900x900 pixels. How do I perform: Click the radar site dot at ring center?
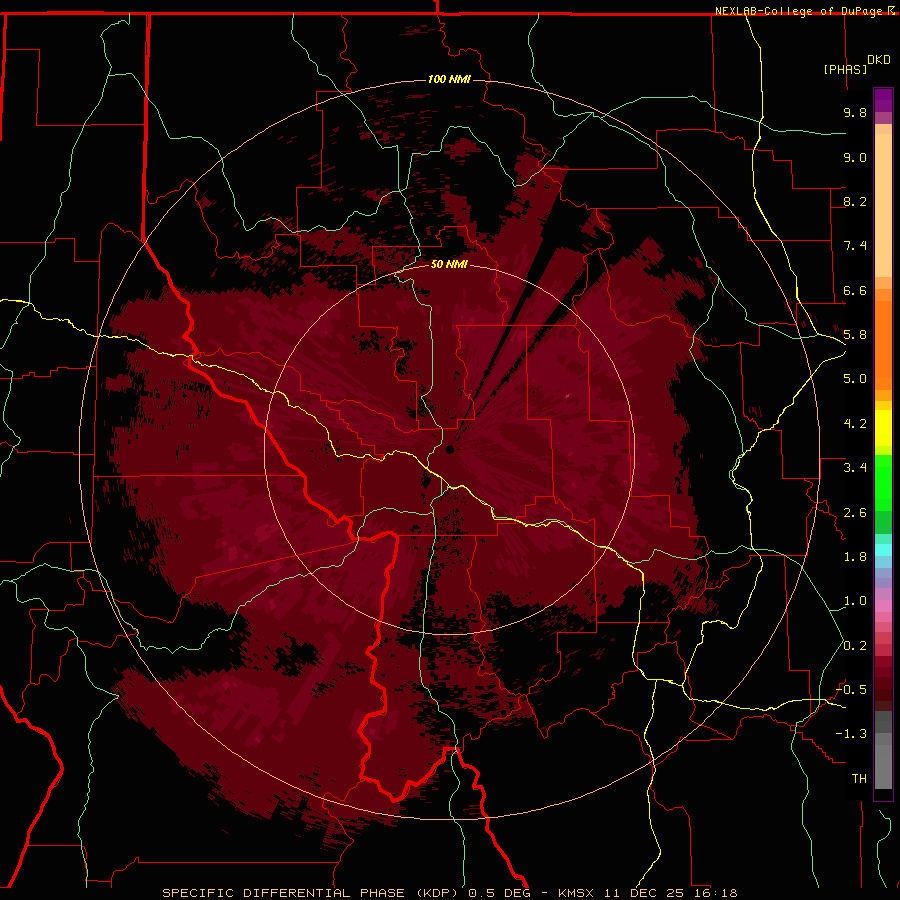[x=450, y=449]
